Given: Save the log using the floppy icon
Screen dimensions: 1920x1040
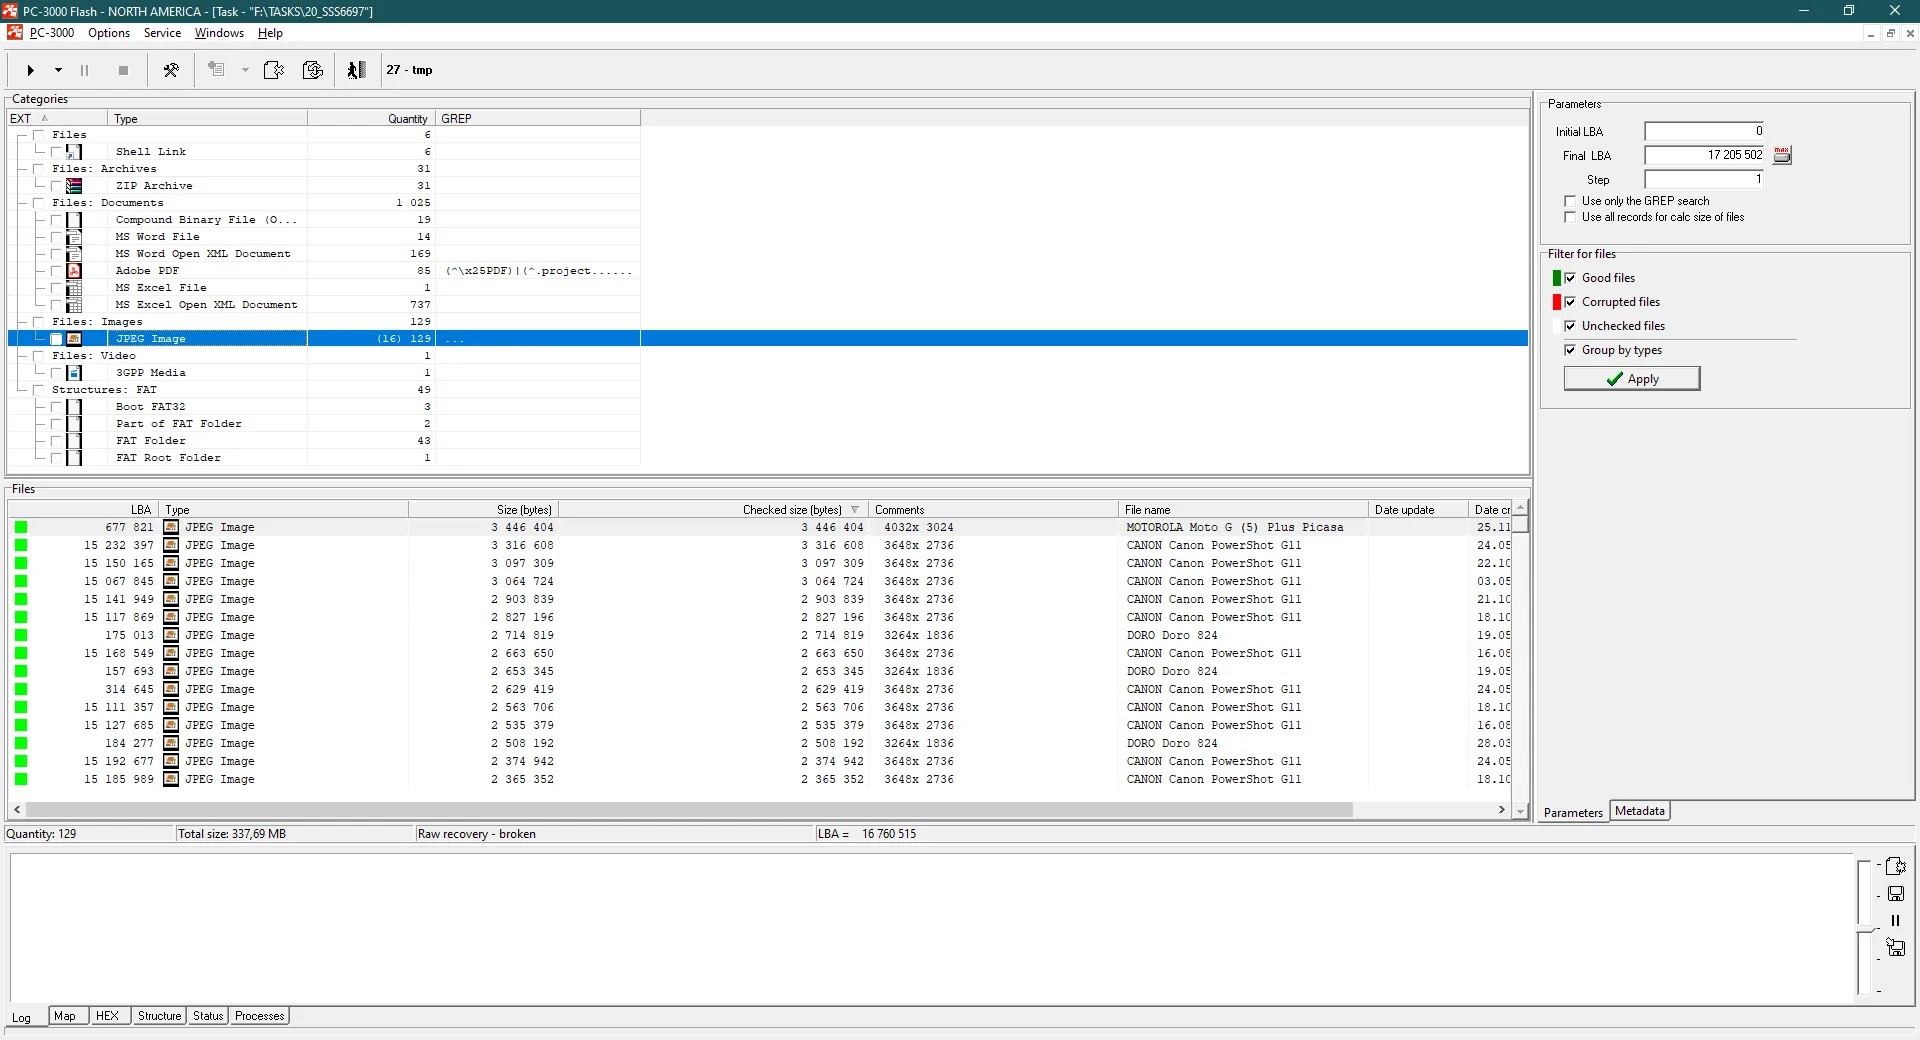Looking at the screenshot, I should 1895,894.
